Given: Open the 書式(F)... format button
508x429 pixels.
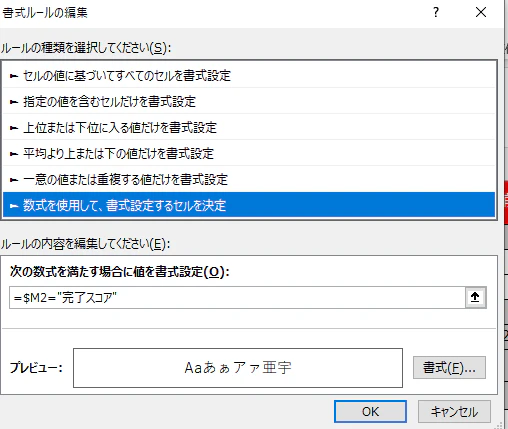Looking at the screenshot, I should tap(449, 368).
